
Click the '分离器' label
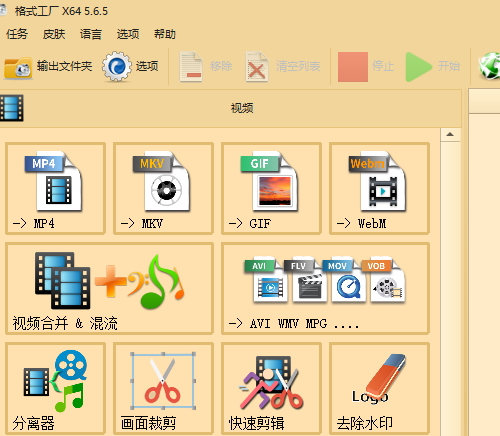(x=33, y=423)
